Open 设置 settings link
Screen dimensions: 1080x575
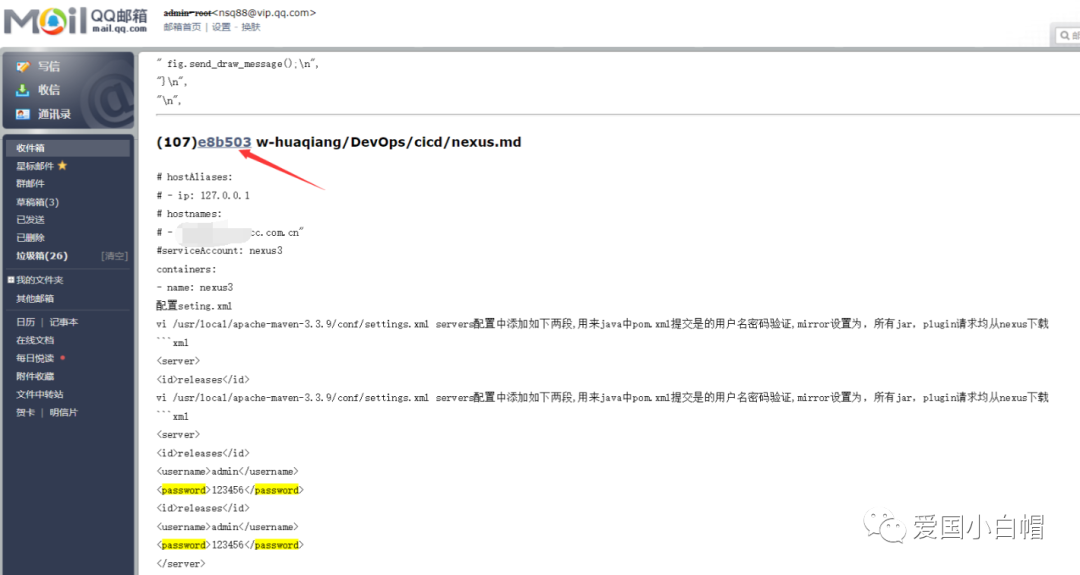221,27
